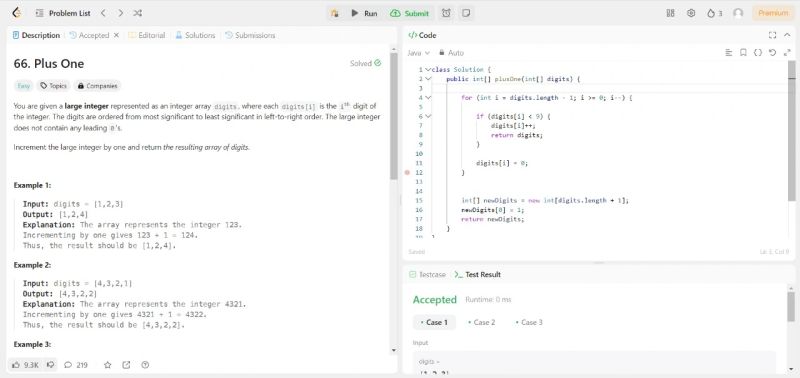Screen dimensions: 800x378
Task: Toggle the breakpoint at line 12
Action: pyautogui.click(x=407, y=172)
